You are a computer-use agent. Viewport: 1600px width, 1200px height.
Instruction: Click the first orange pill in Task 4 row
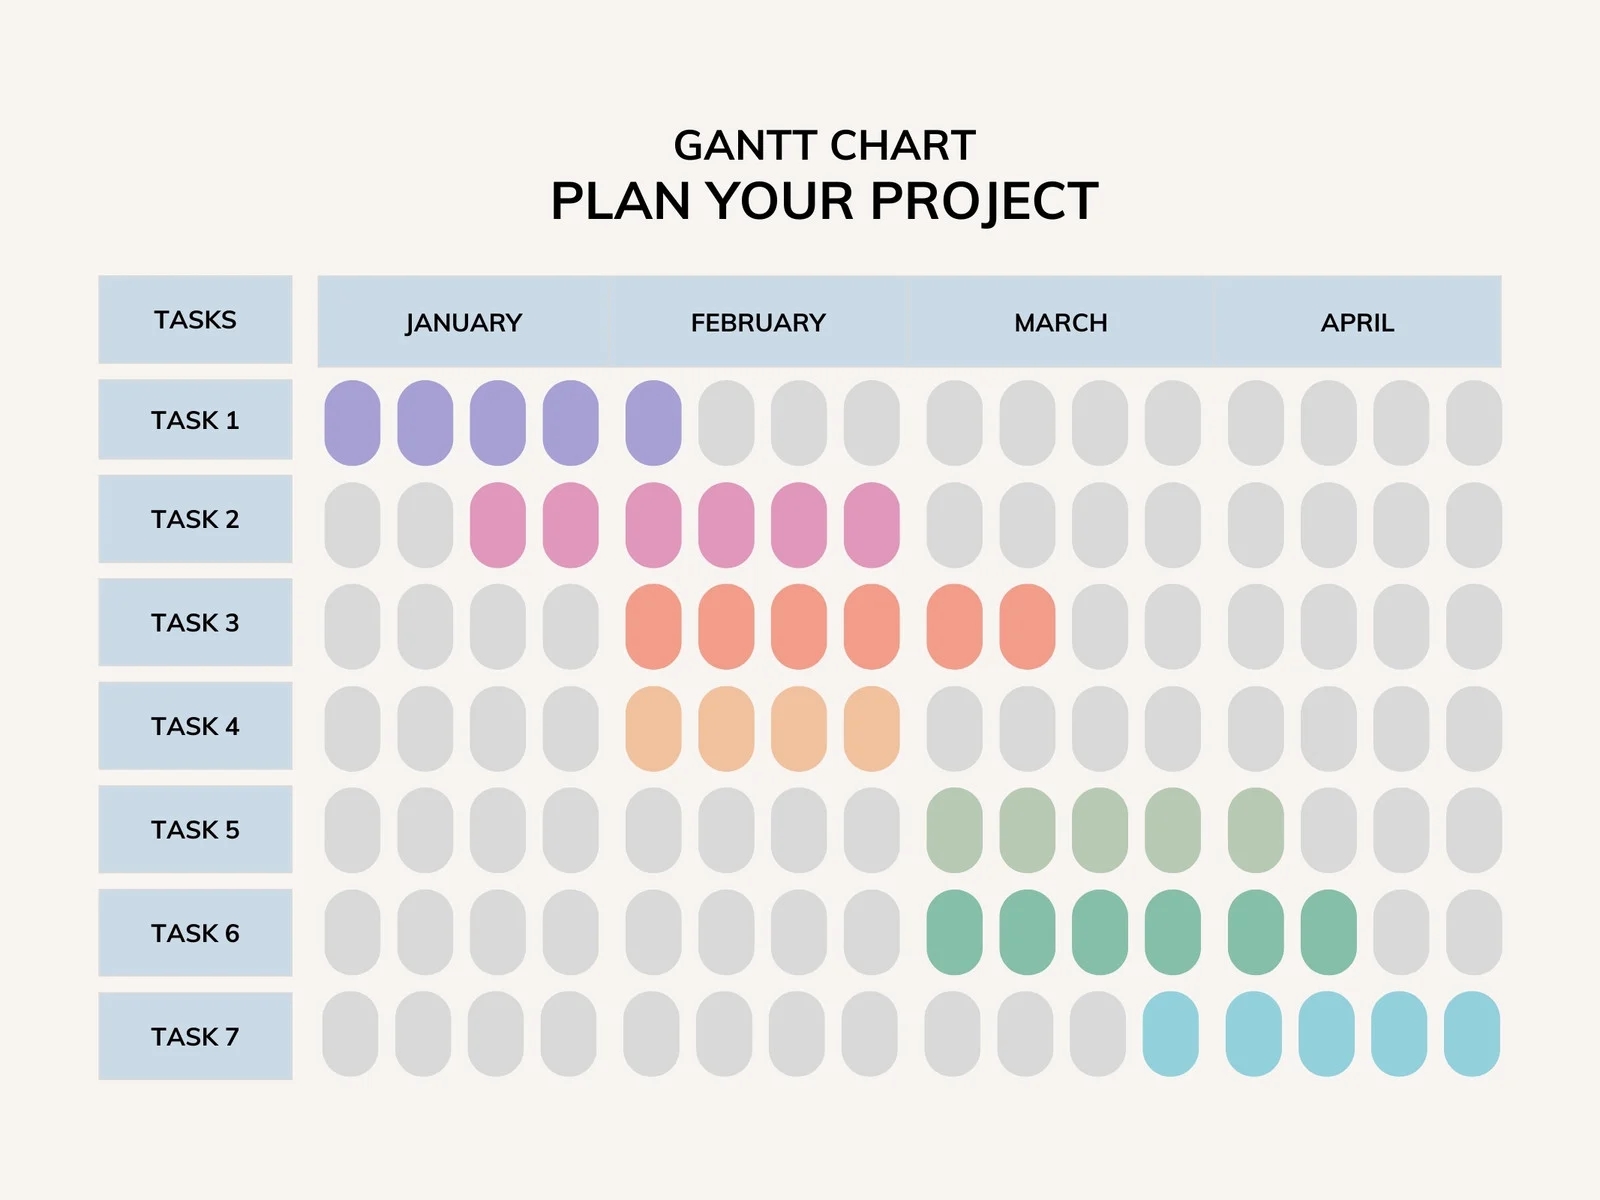point(653,729)
